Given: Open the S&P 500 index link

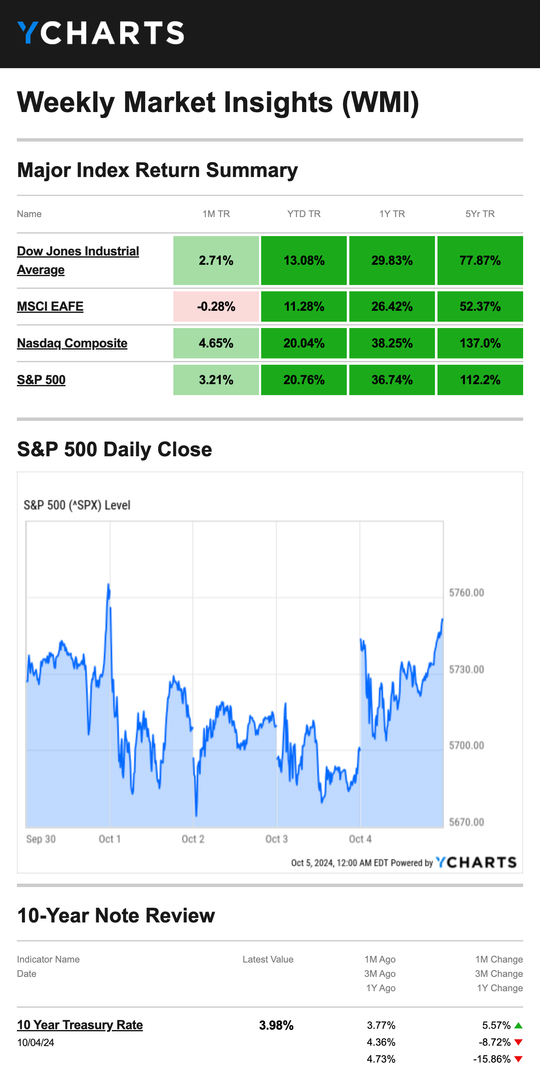Looking at the screenshot, I should (x=41, y=379).
